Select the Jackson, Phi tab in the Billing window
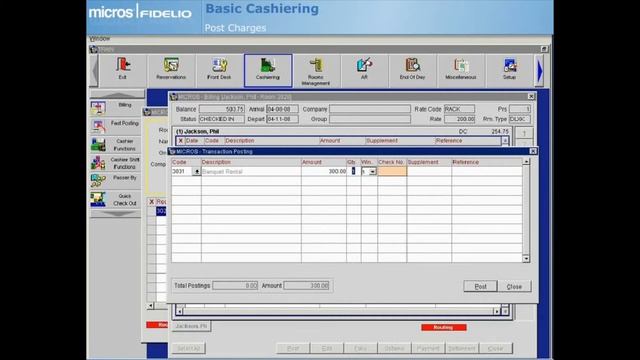Viewport: 640px width, 360px height. [191, 326]
